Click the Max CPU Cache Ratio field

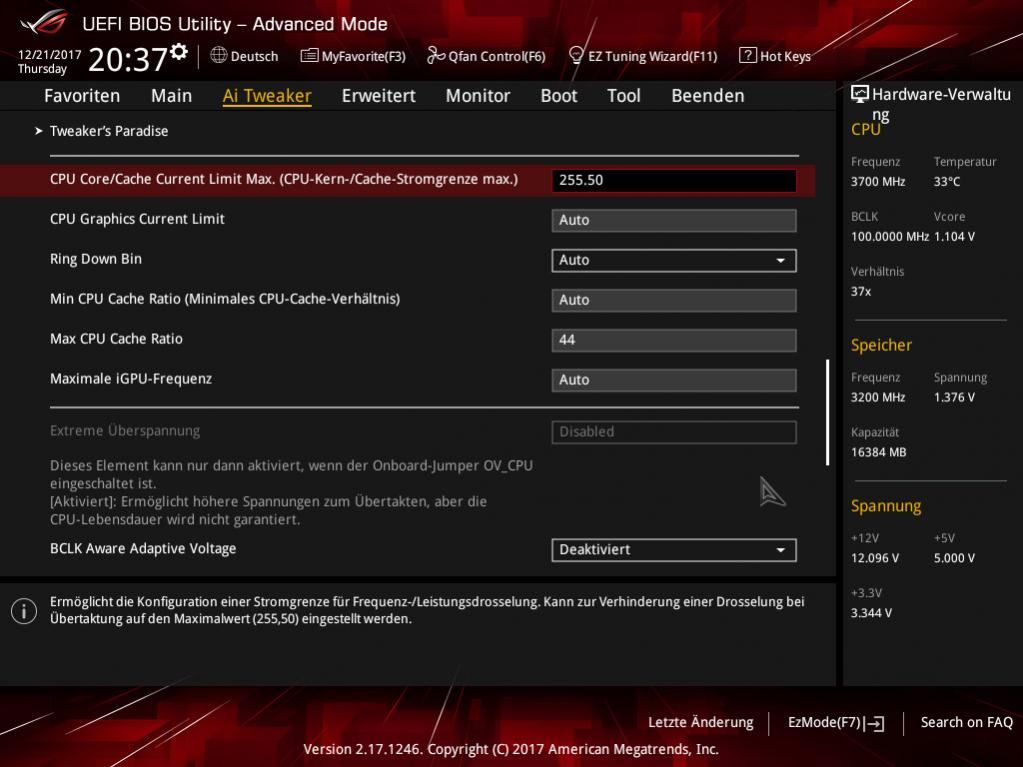[674, 340]
